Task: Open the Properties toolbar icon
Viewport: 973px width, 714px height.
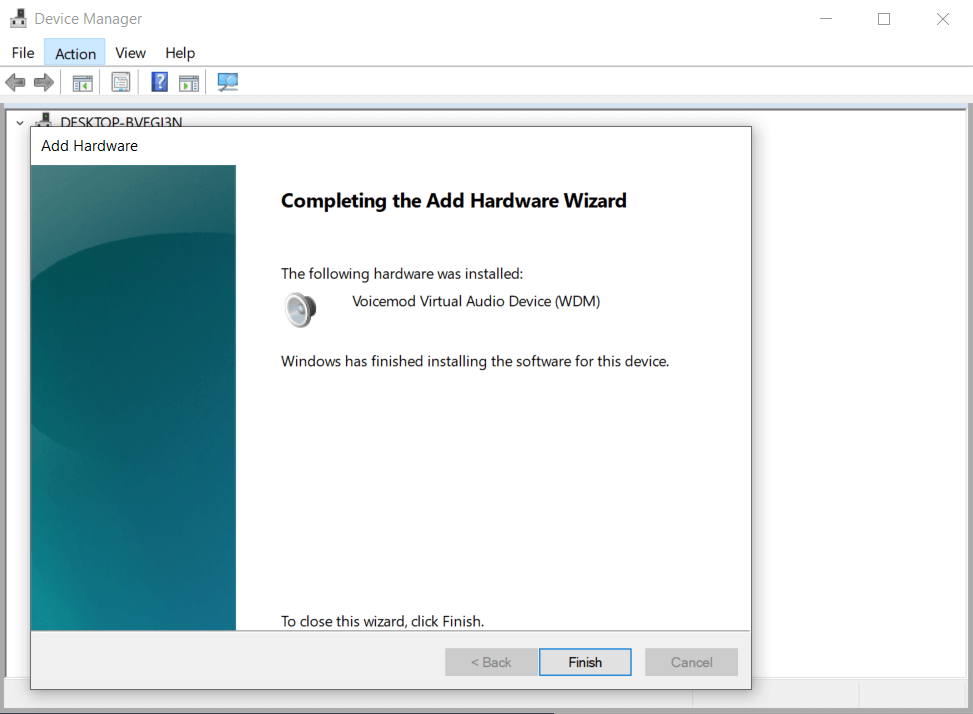Action: tap(120, 82)
